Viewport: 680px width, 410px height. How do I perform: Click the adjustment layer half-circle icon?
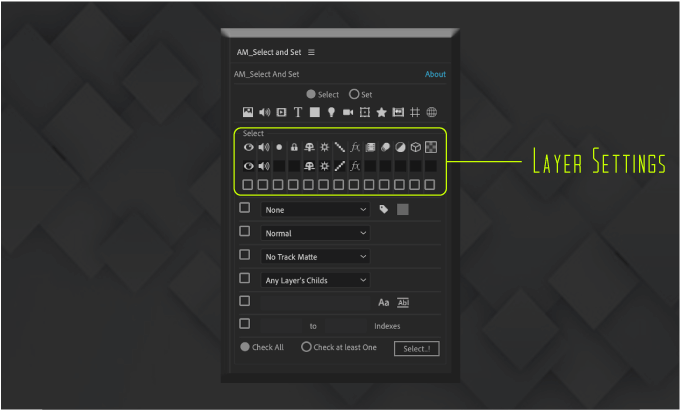[x=400, y=147]
